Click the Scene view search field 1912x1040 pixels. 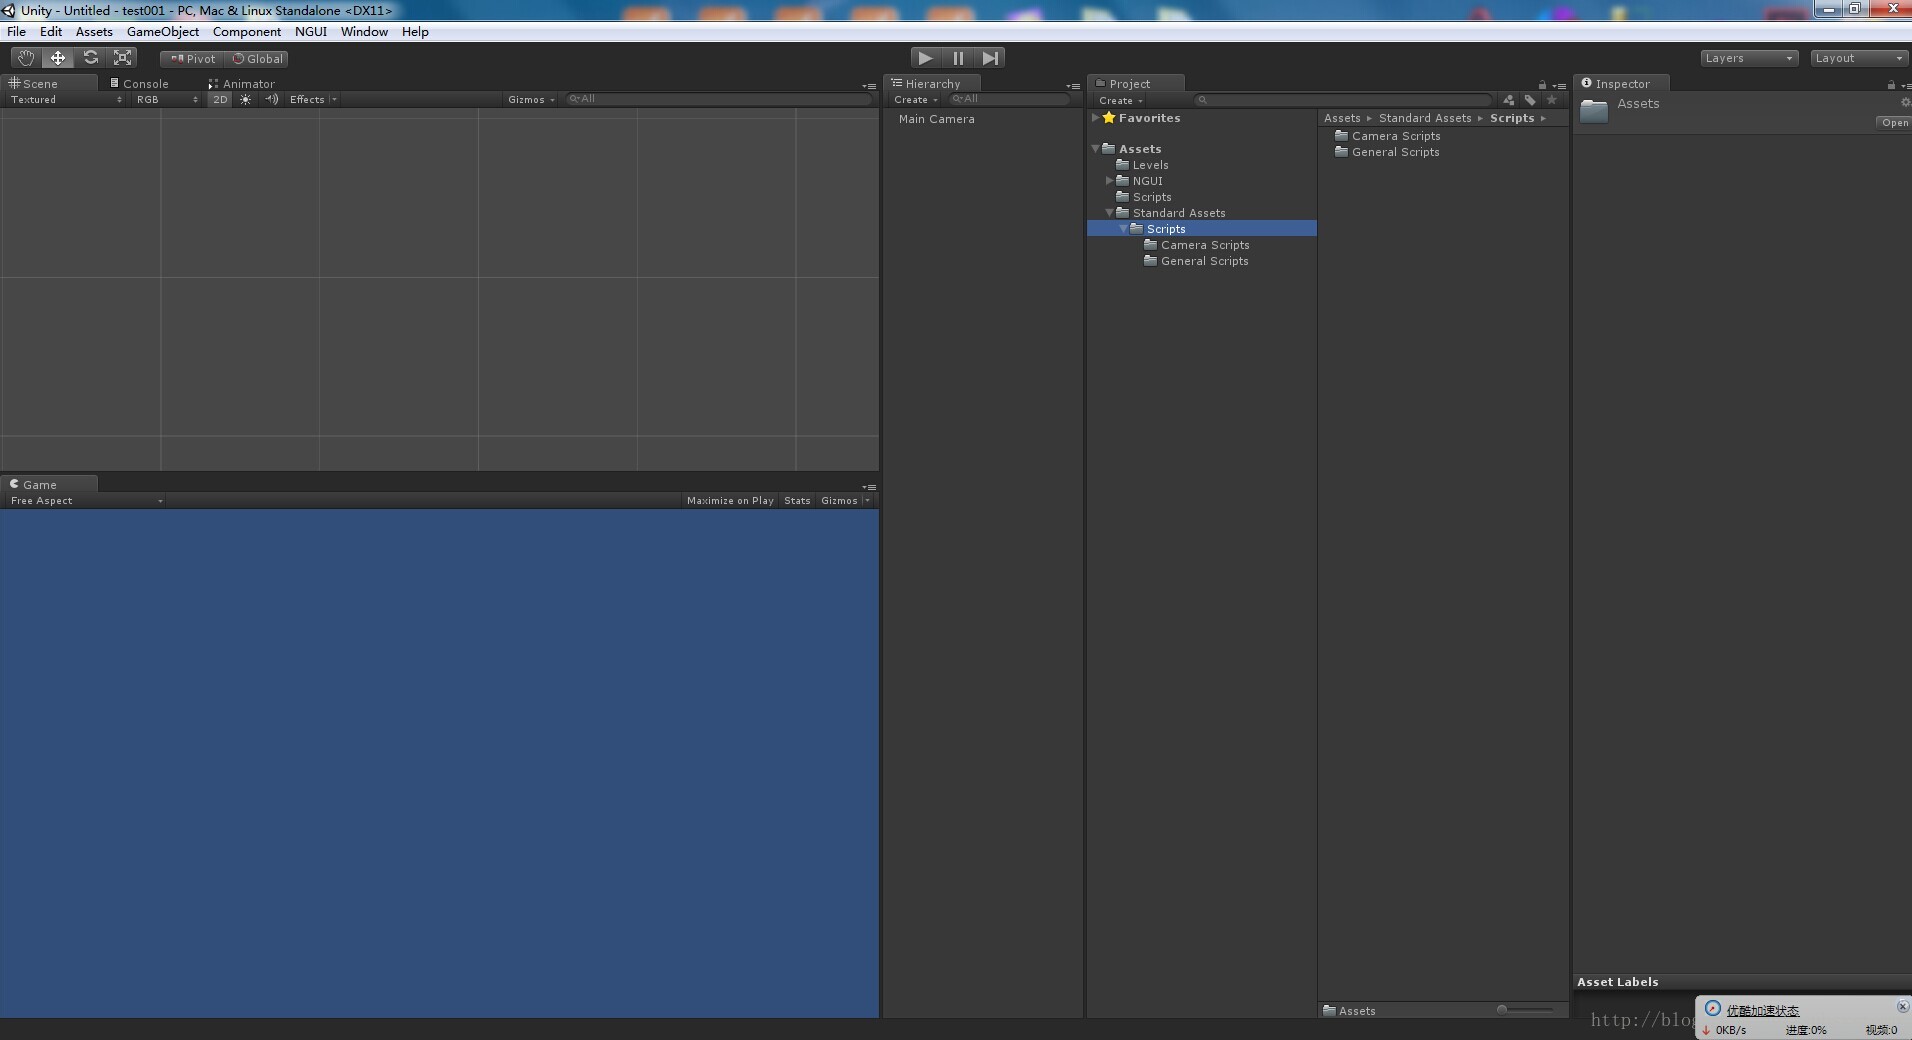pos(718,99)
